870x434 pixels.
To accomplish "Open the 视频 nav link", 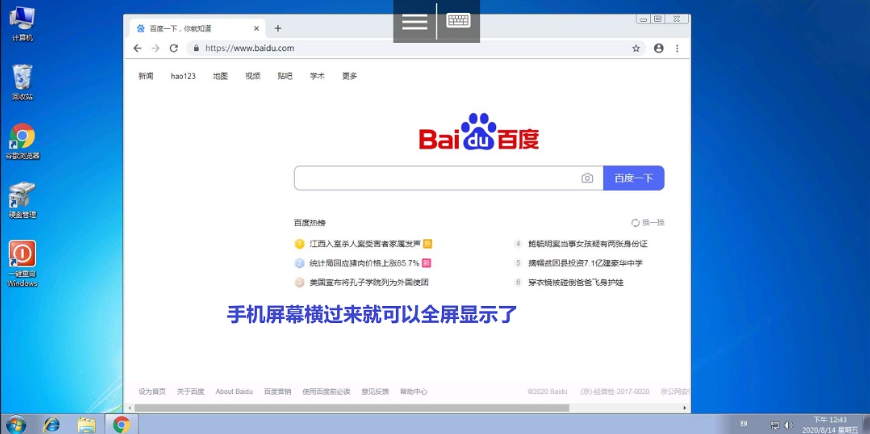I will point(253,76).
